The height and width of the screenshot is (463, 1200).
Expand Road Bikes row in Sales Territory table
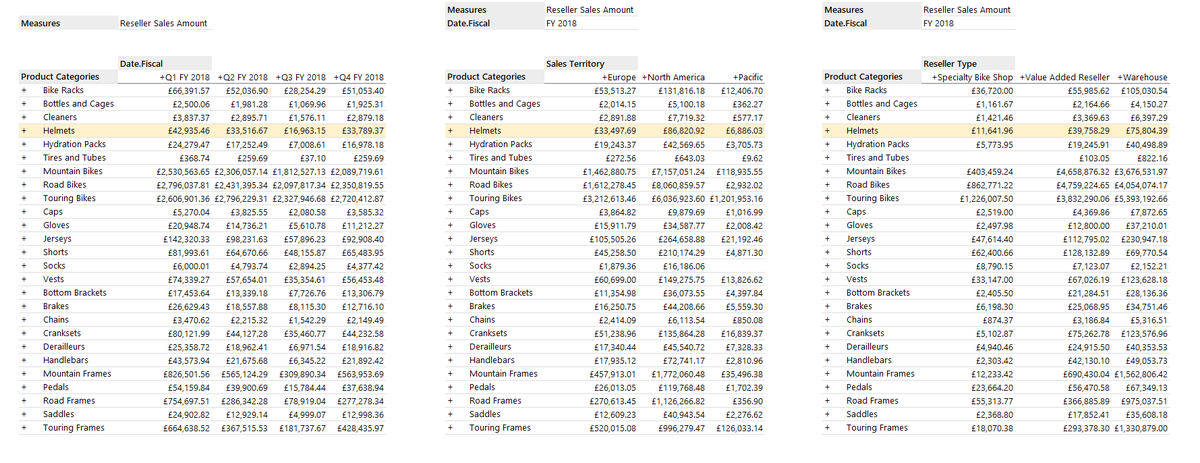pyautogui.click(x=450, y=185)
